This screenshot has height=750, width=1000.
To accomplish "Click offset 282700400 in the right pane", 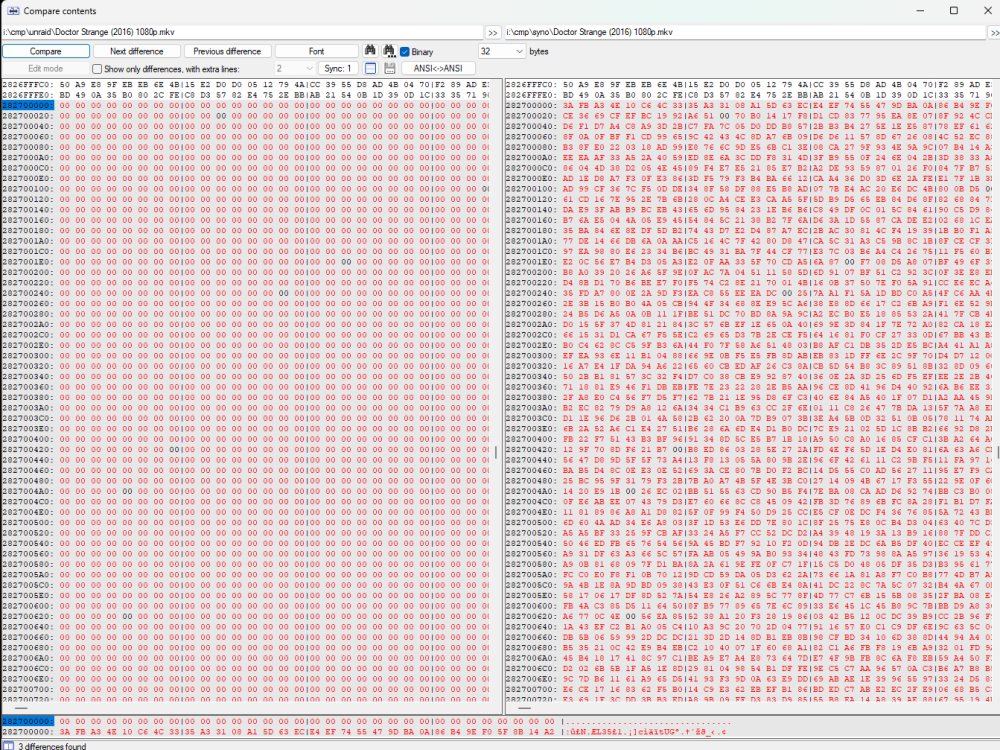I will pyautogui.click(x=532, y=439).
